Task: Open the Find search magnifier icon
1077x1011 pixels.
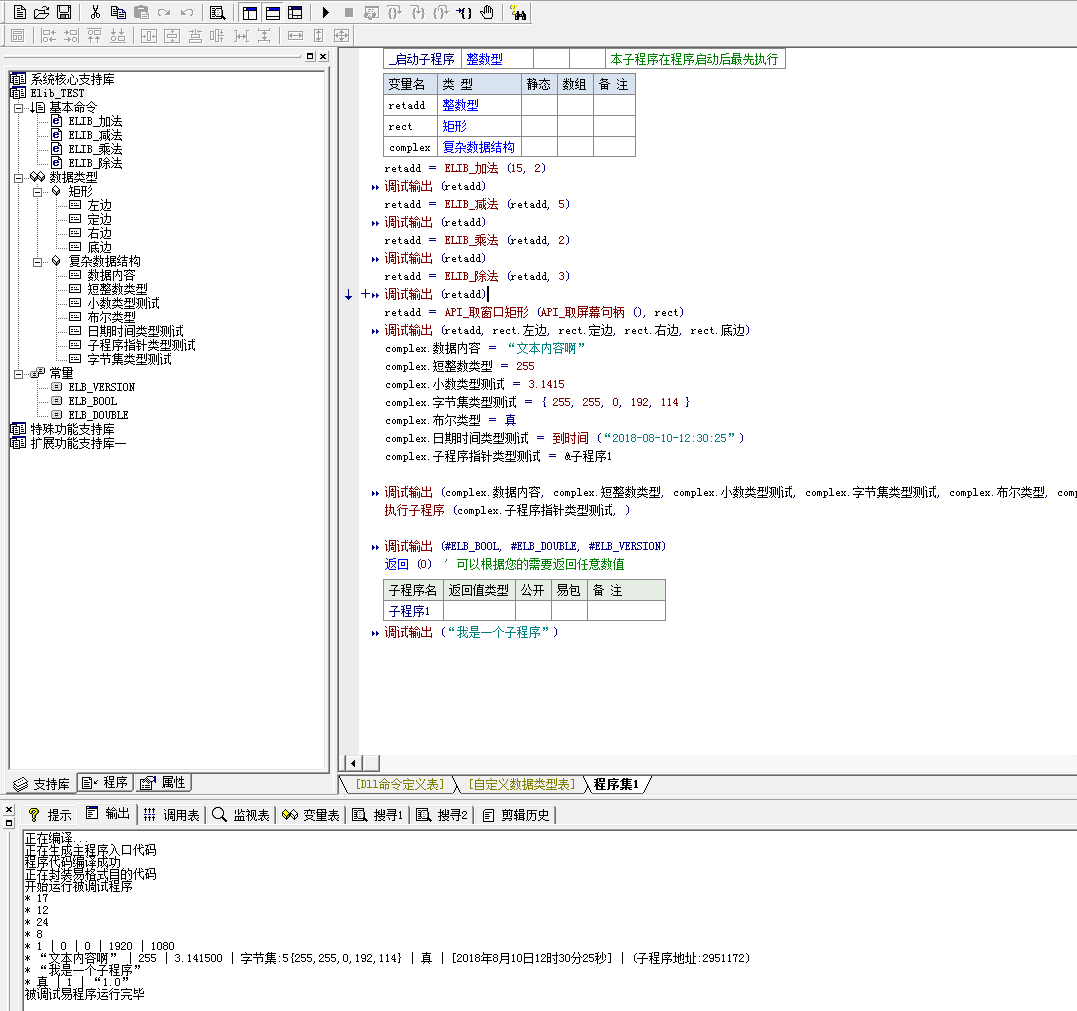Action: tap(218, 12)
